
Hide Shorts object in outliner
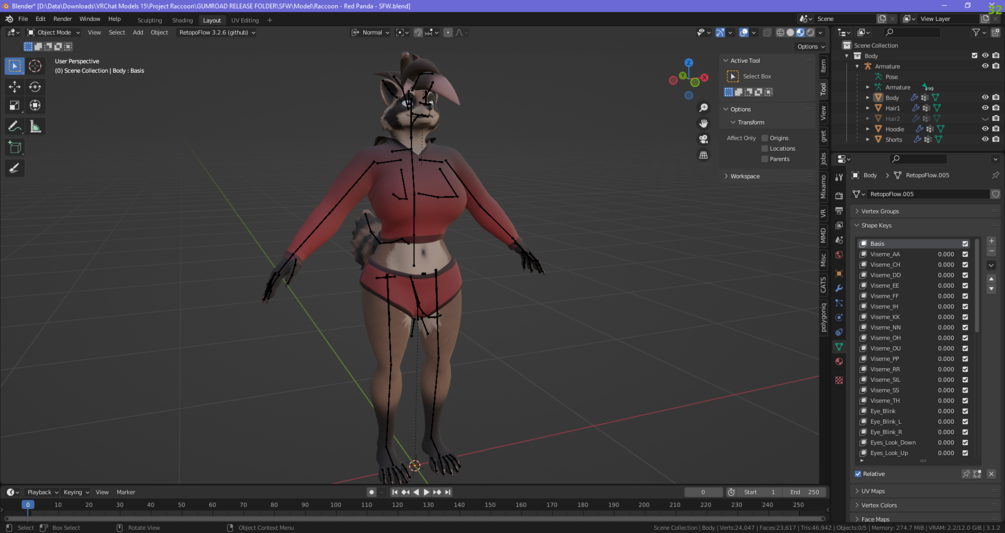(985, 139)
